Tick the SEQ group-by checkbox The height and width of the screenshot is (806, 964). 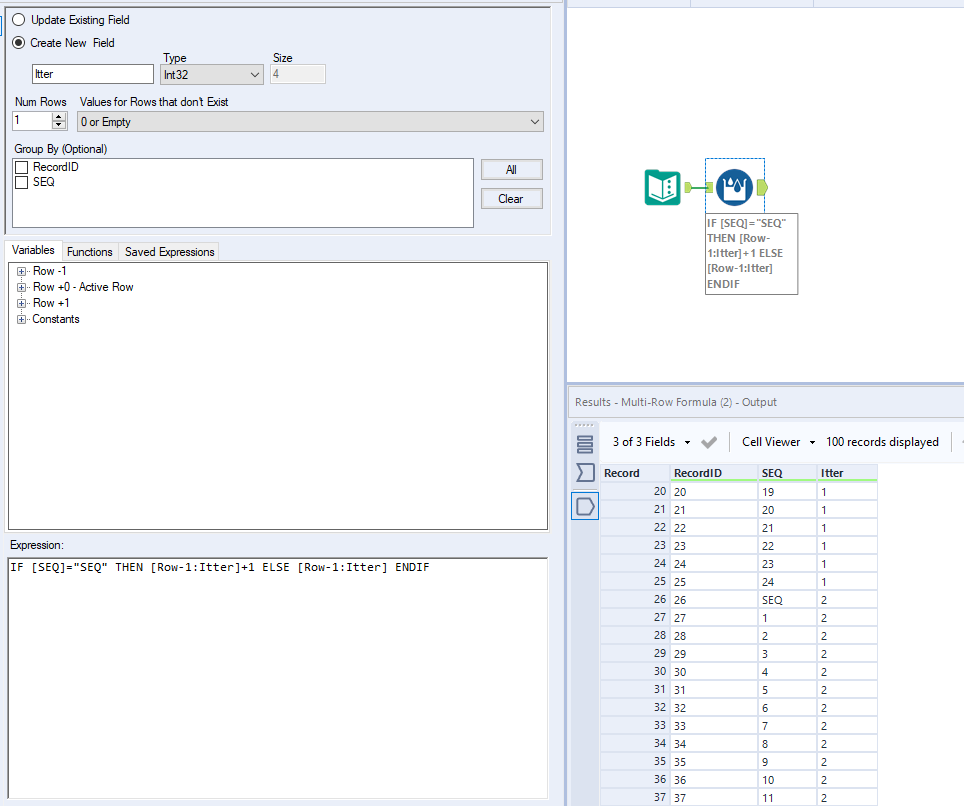pyautogui.click(x=21, y=182)
